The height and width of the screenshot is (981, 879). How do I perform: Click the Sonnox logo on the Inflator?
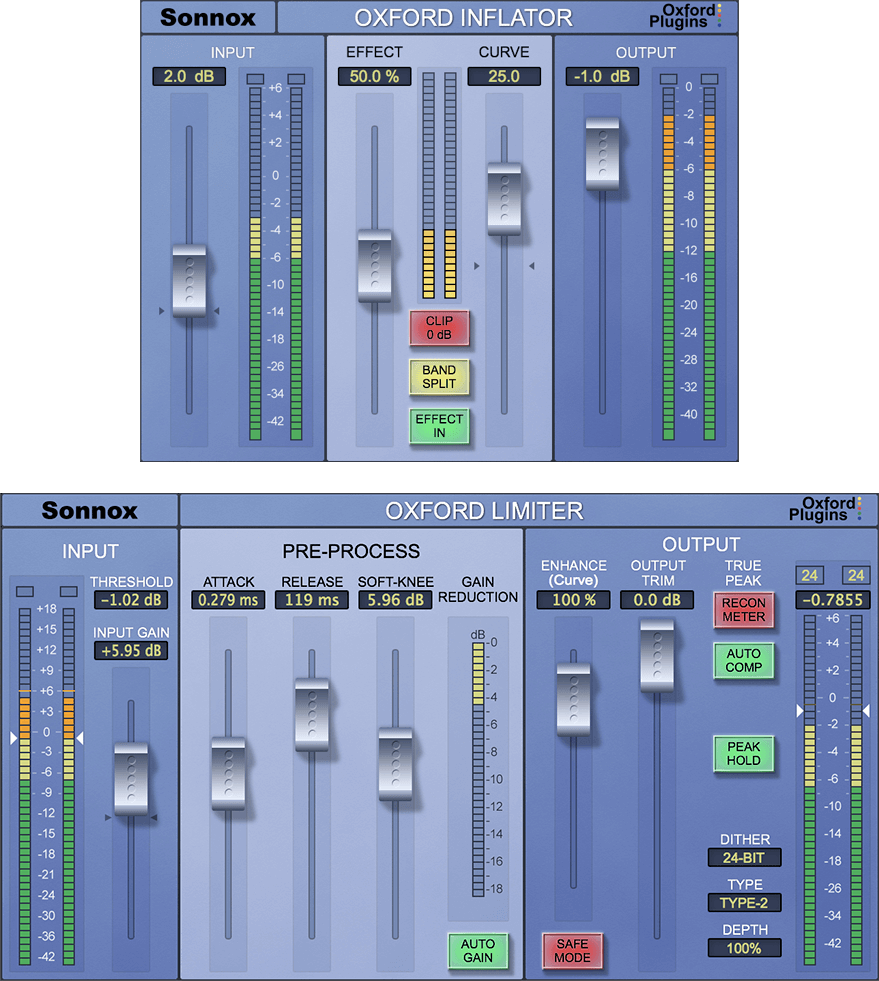click(x=207, y=17)
